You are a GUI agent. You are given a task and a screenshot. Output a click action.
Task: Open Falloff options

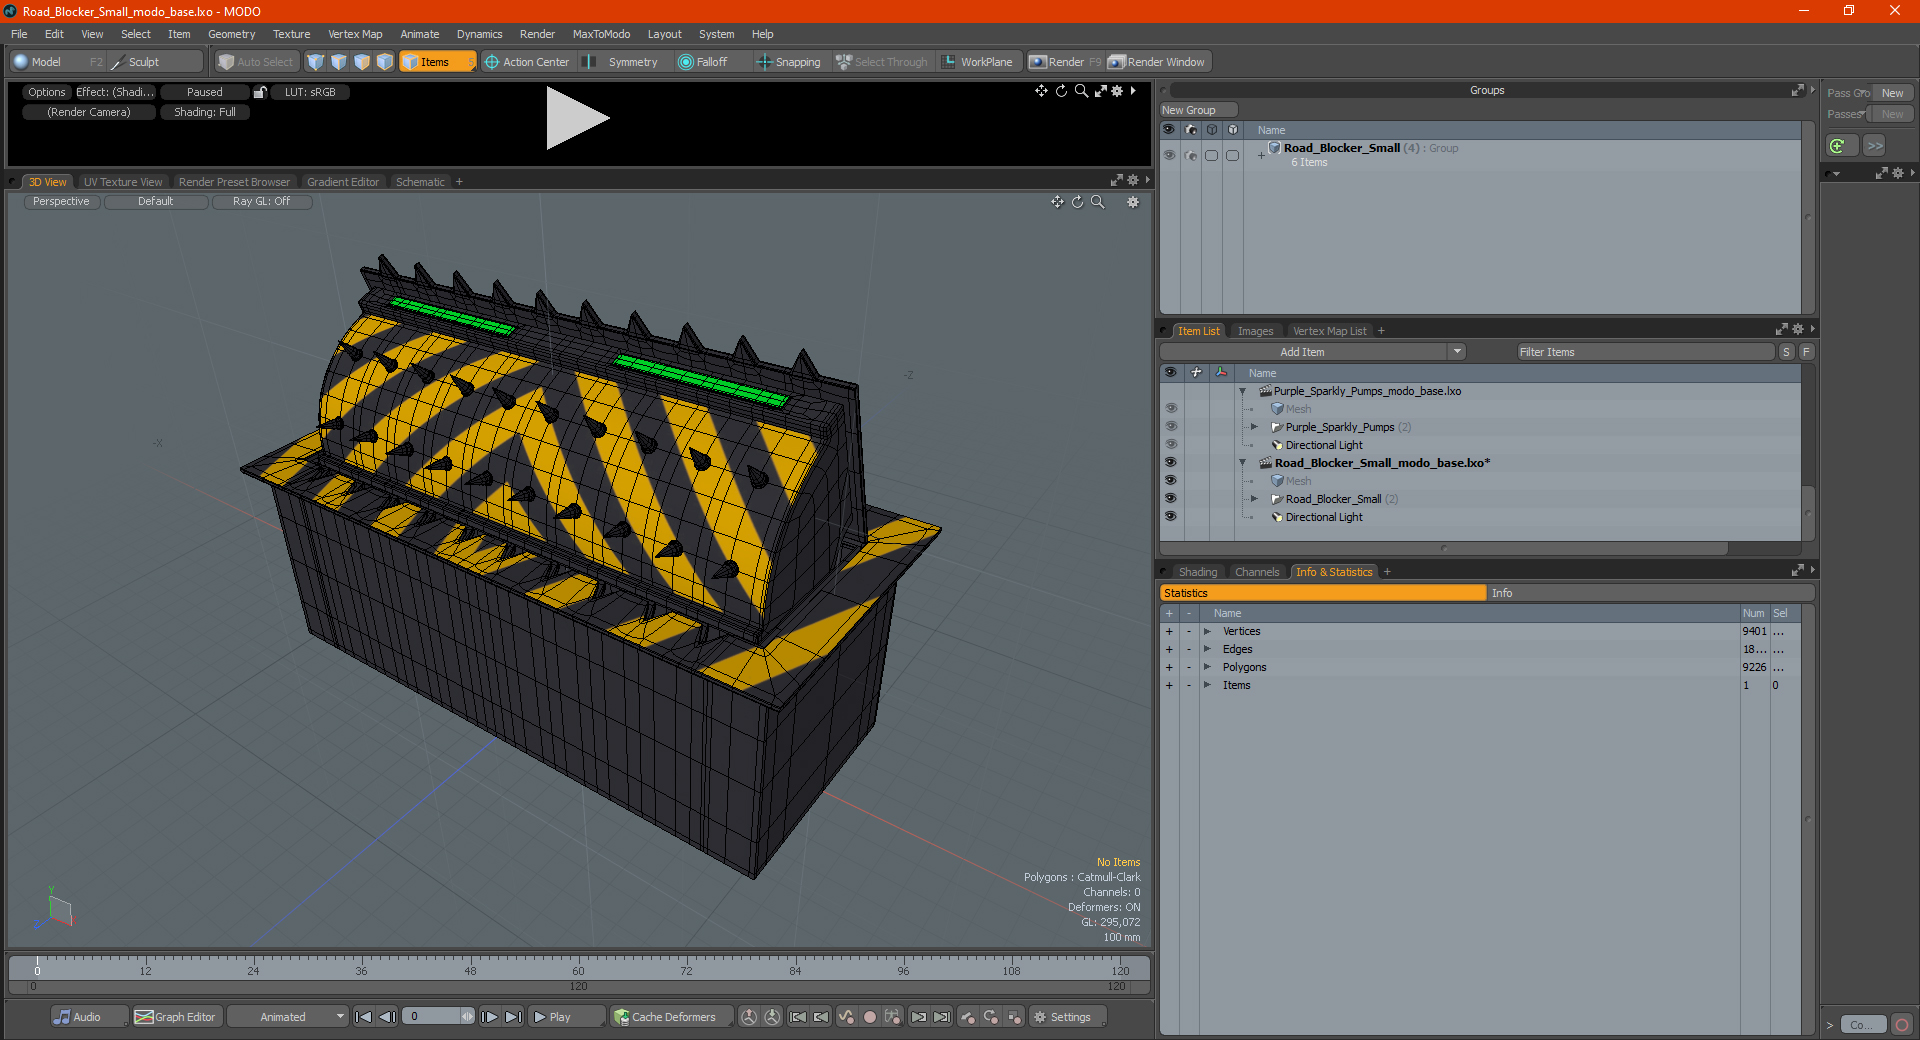pyautogui.click(x=704, y=62)
